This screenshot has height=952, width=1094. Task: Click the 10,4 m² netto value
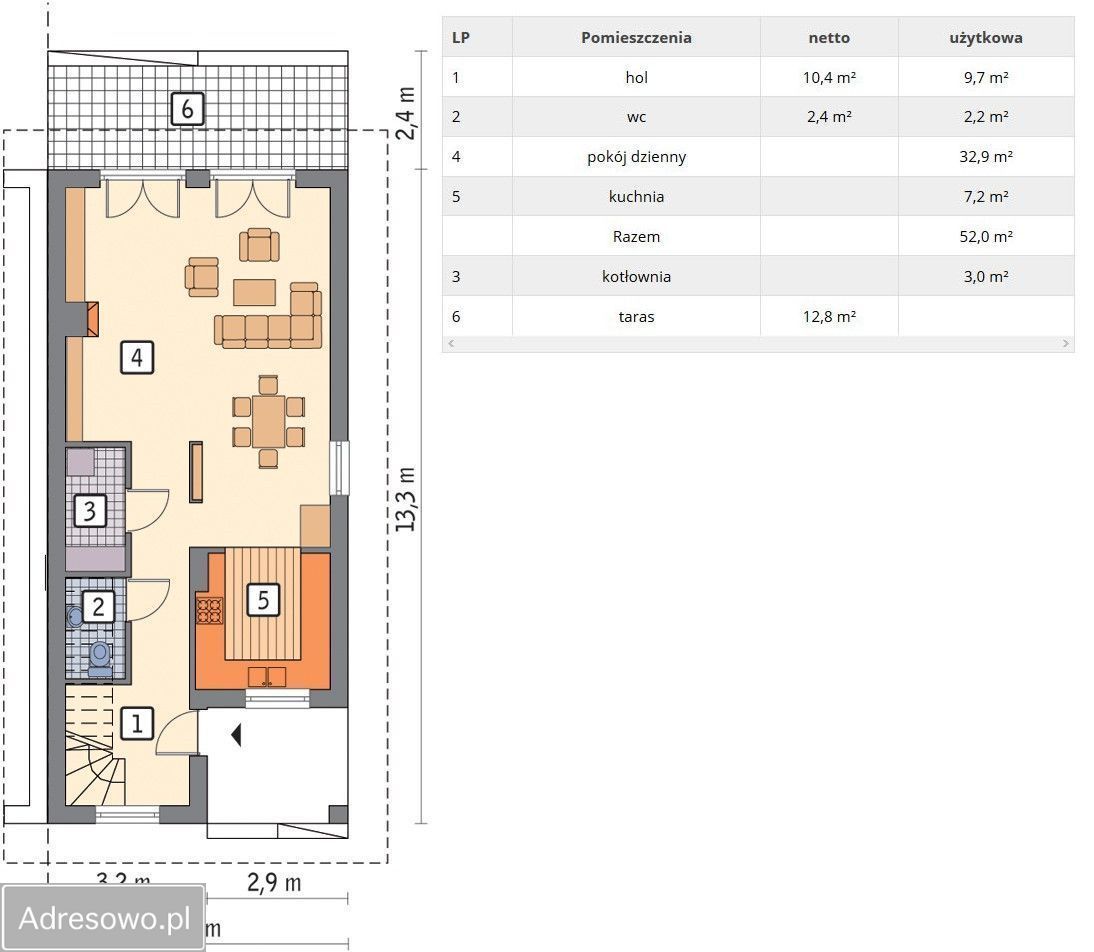click(829, 77)
